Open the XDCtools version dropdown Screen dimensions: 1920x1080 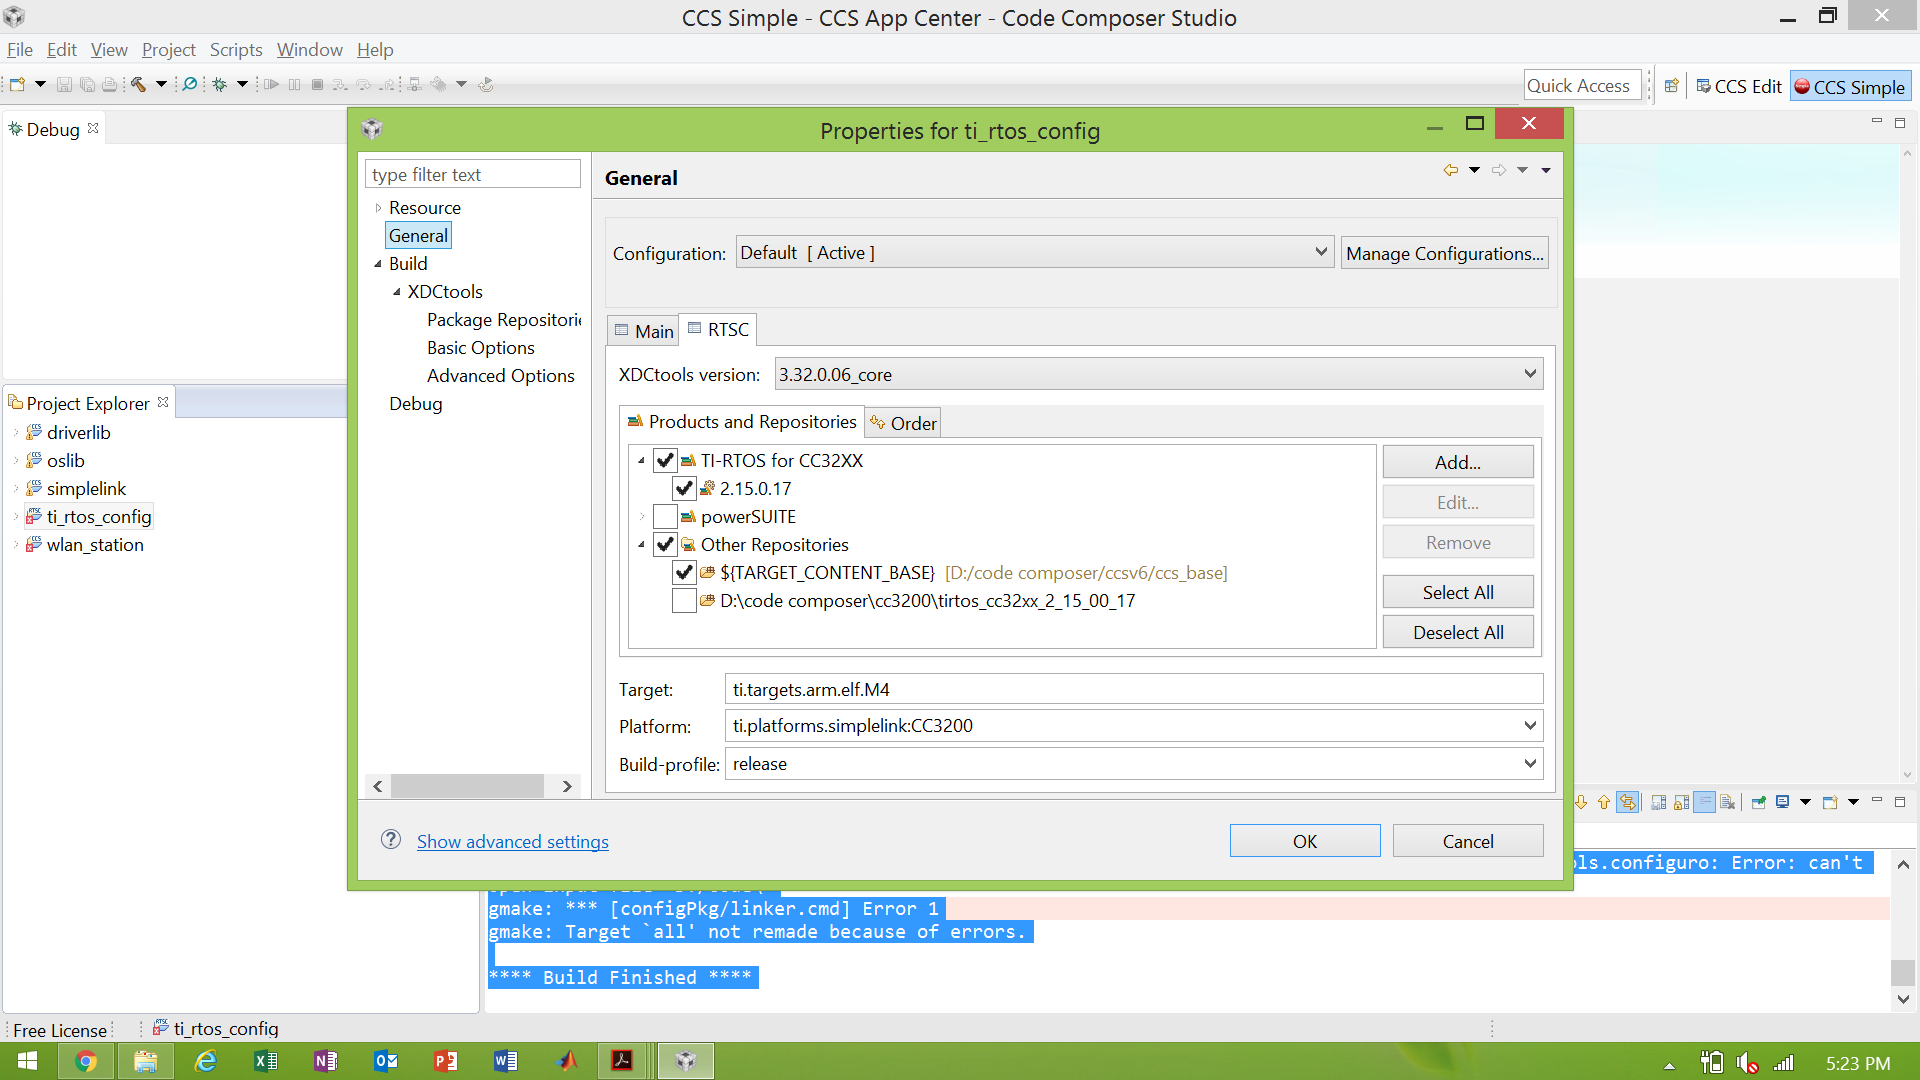coord(1529,374)
